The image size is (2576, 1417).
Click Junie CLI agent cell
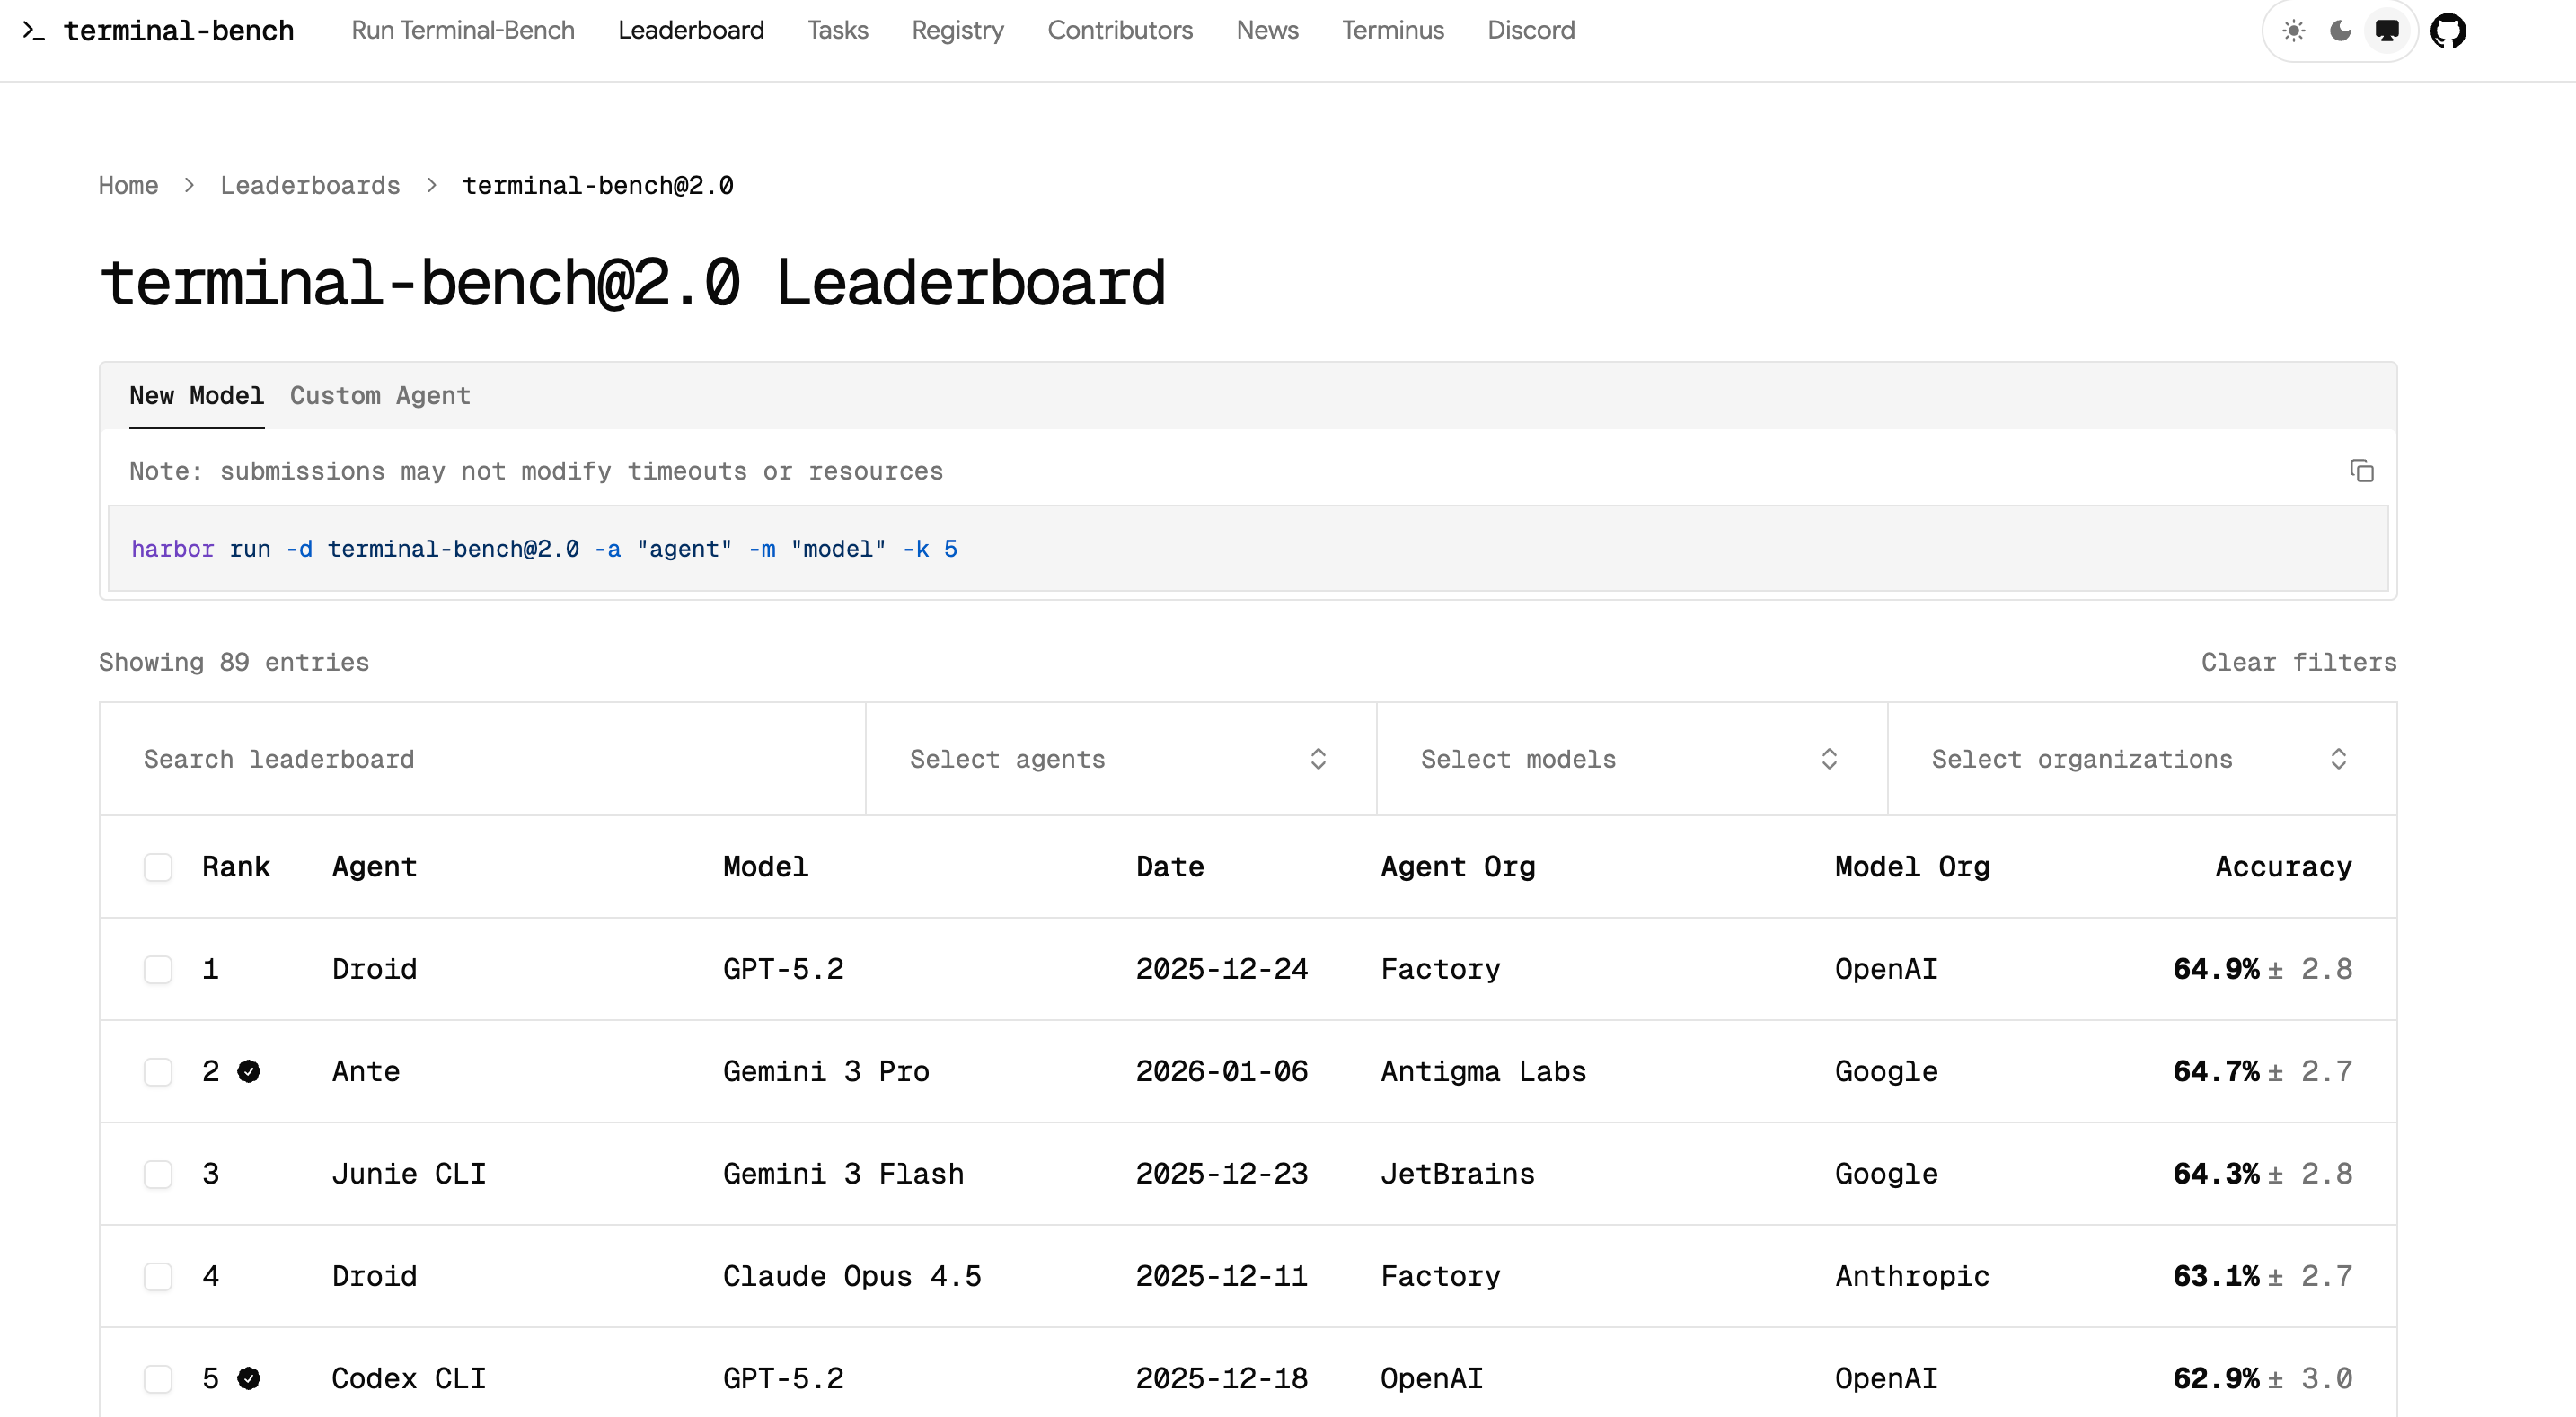coord(409,1173)
